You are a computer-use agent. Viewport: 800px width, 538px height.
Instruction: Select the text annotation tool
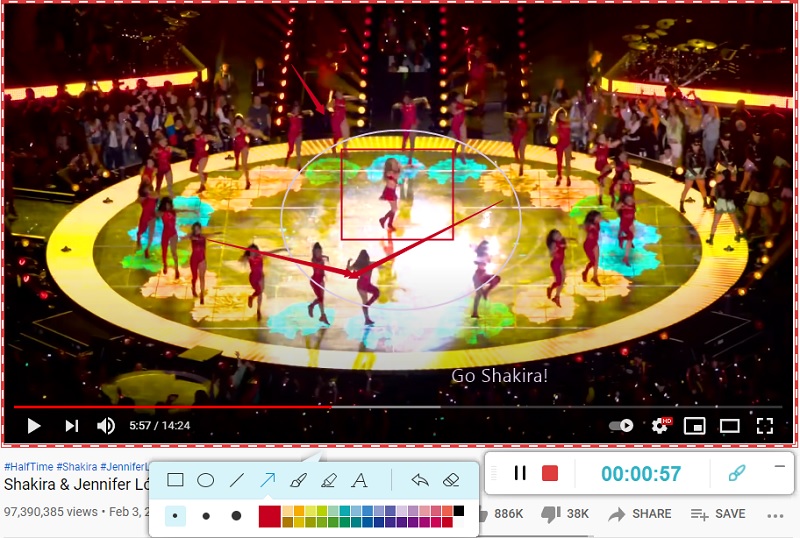(x=360, y=480)
